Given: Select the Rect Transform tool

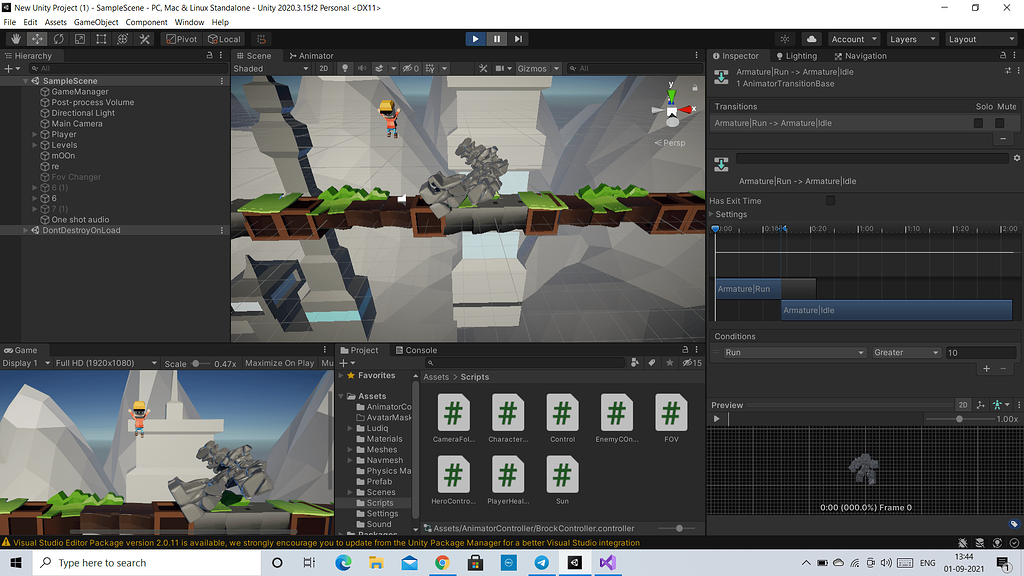Looking at the screenshot, I should point(101,38).
